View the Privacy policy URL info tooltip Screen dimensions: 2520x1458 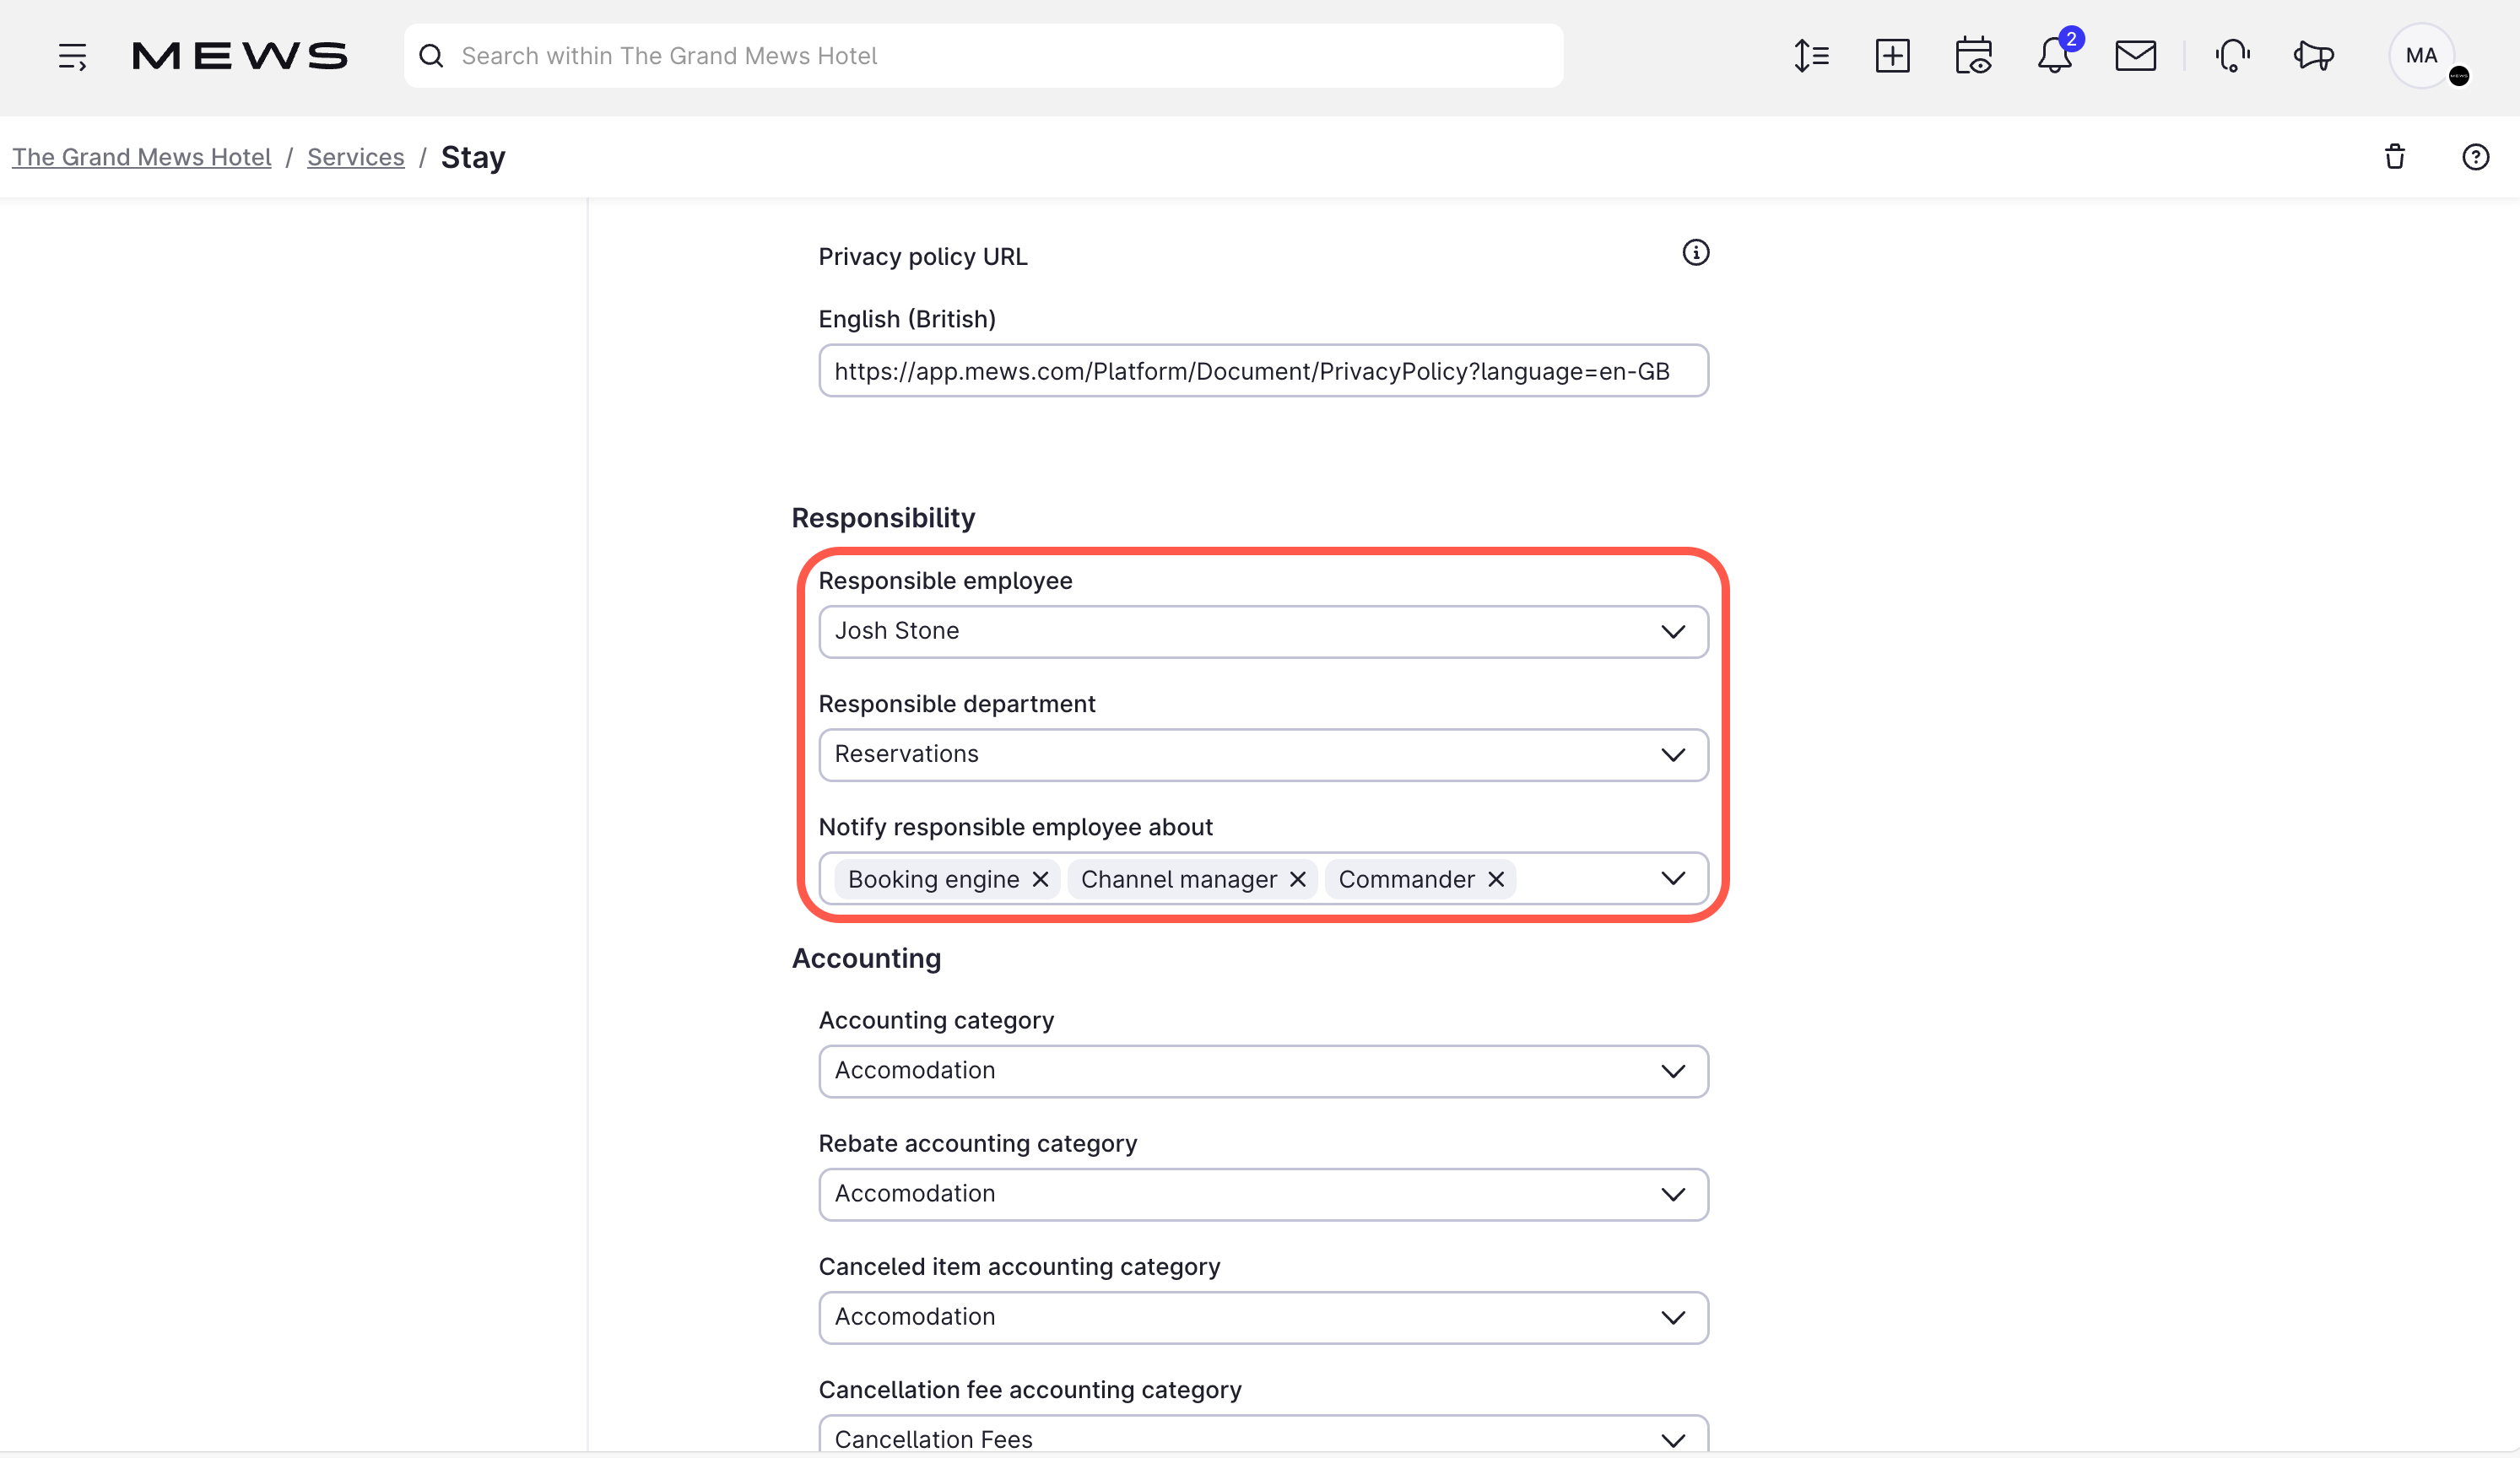click(x=1695, y=252)
